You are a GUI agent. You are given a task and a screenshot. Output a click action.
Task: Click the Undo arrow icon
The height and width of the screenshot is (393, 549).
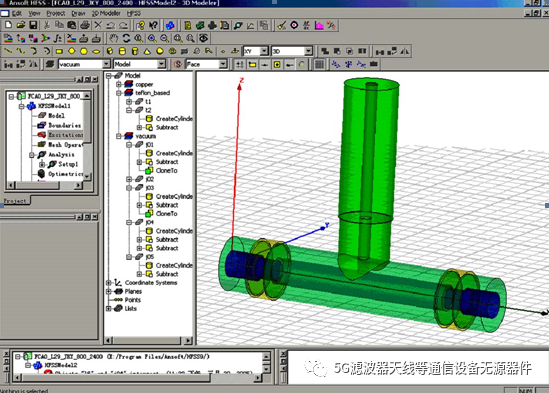point(111,25)
